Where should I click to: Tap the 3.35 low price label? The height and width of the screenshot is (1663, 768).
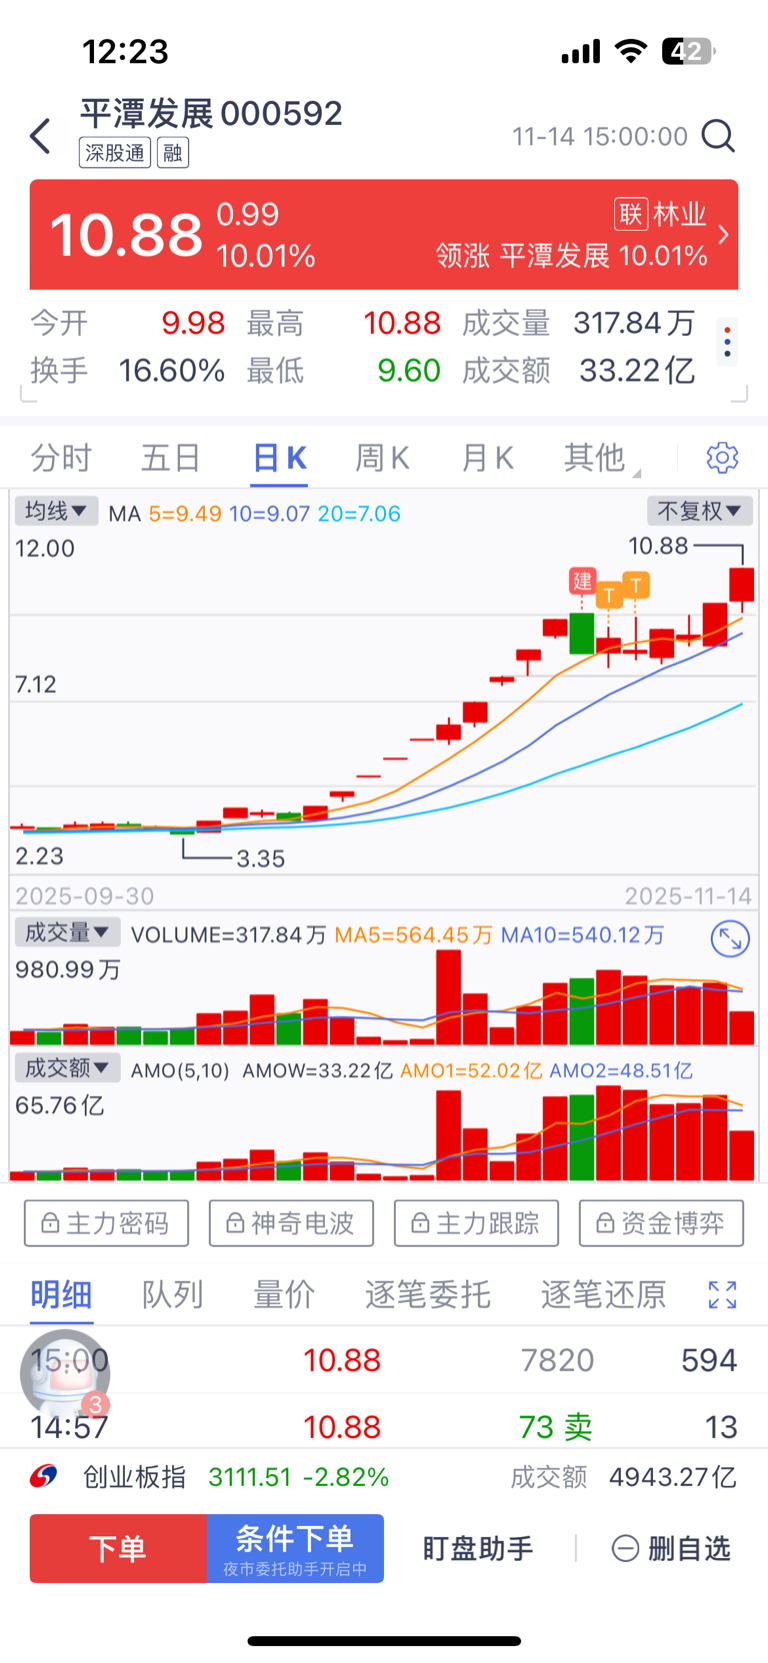click(x=260, y=858)
